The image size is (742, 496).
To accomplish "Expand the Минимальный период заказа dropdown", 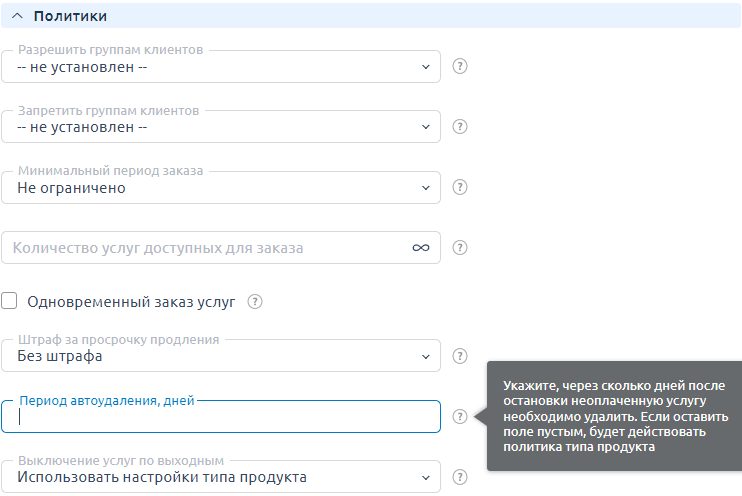I will pyautogui.click(x=220, y=187).
